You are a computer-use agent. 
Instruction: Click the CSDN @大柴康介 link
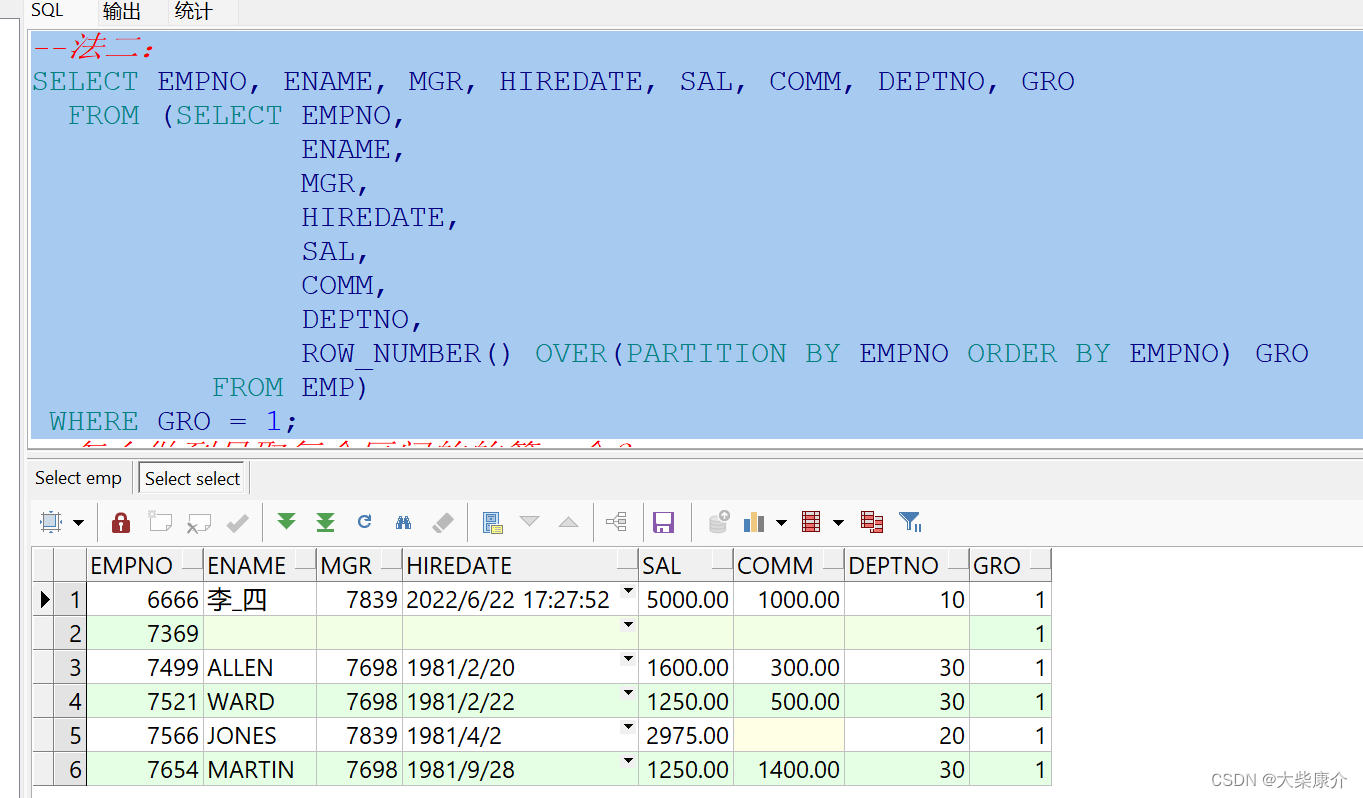point(1275,780)
